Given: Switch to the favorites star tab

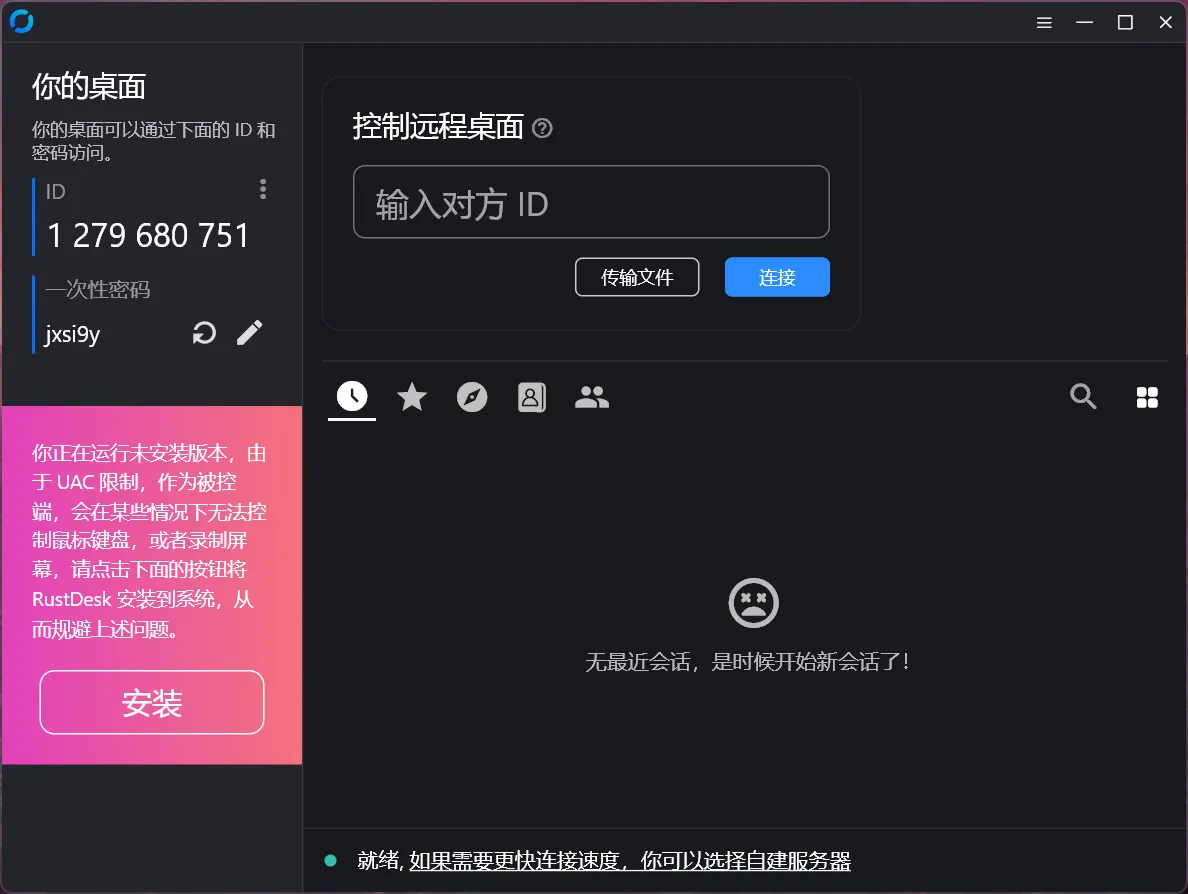Looking at the screenshot, I should (x=411, y=396).
